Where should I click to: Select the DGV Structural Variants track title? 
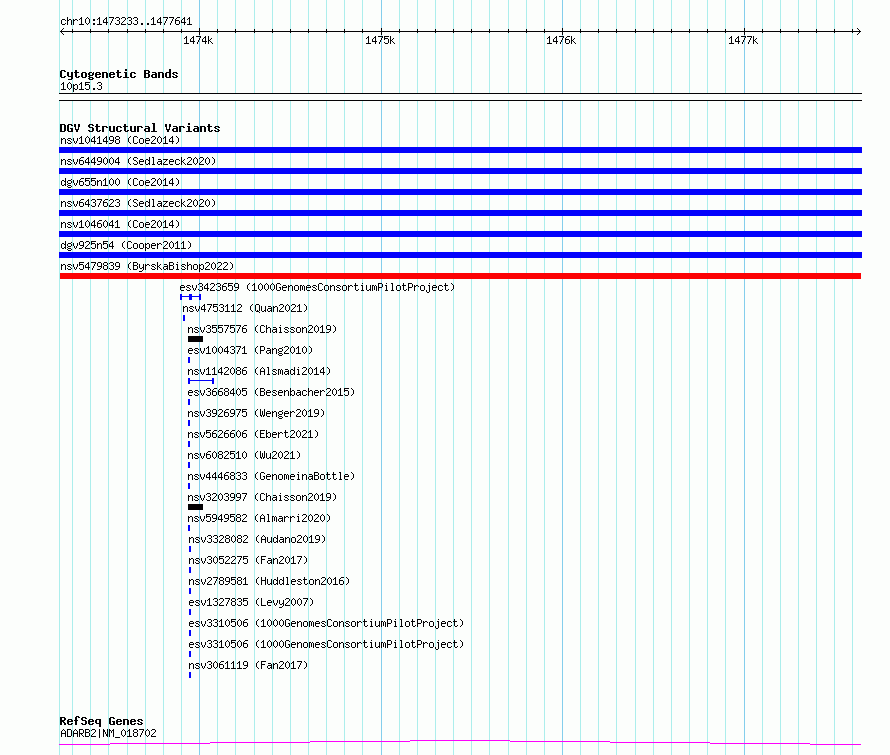point(140,128)
